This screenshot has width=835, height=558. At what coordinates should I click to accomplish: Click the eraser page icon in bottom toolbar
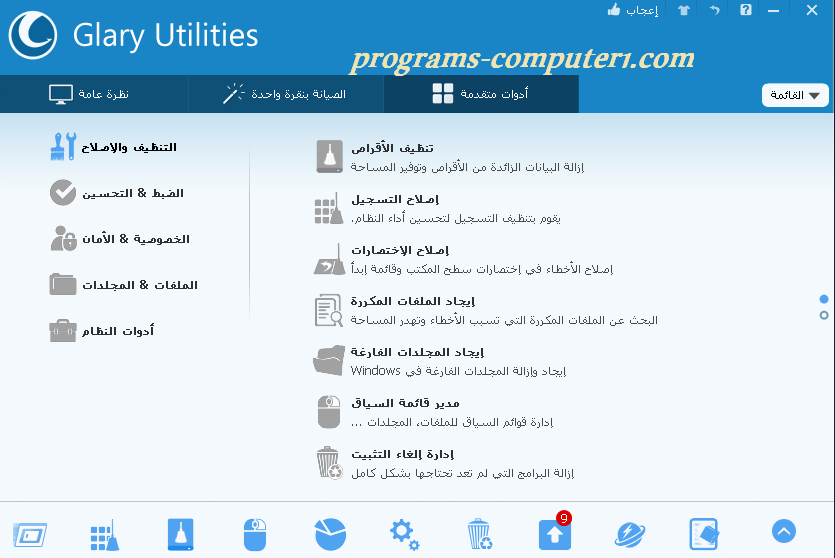coord(704,535)
